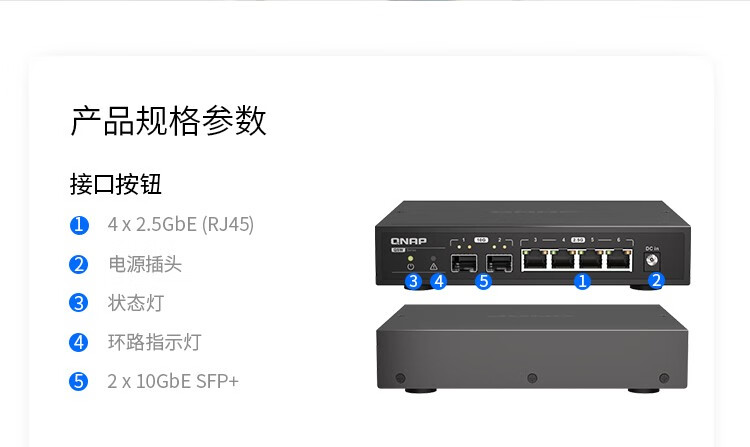Click the blue number 1 legend badge
Viewport: 750px width, 447px height.
79,225
